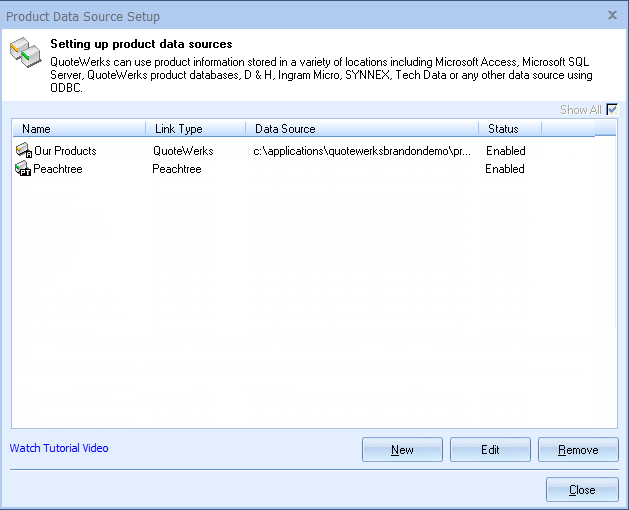The height and width of the screenshot is (510, 629).
Task: Open the Watch Tutorial Video link
Action: tap(59, 448)
